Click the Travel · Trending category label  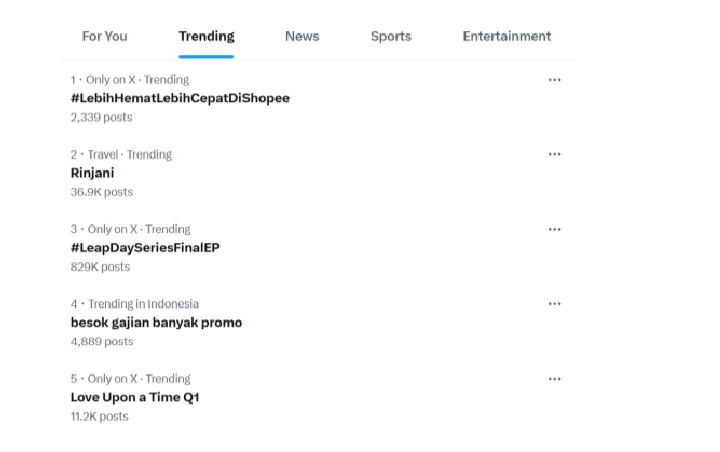click(121, 155)
